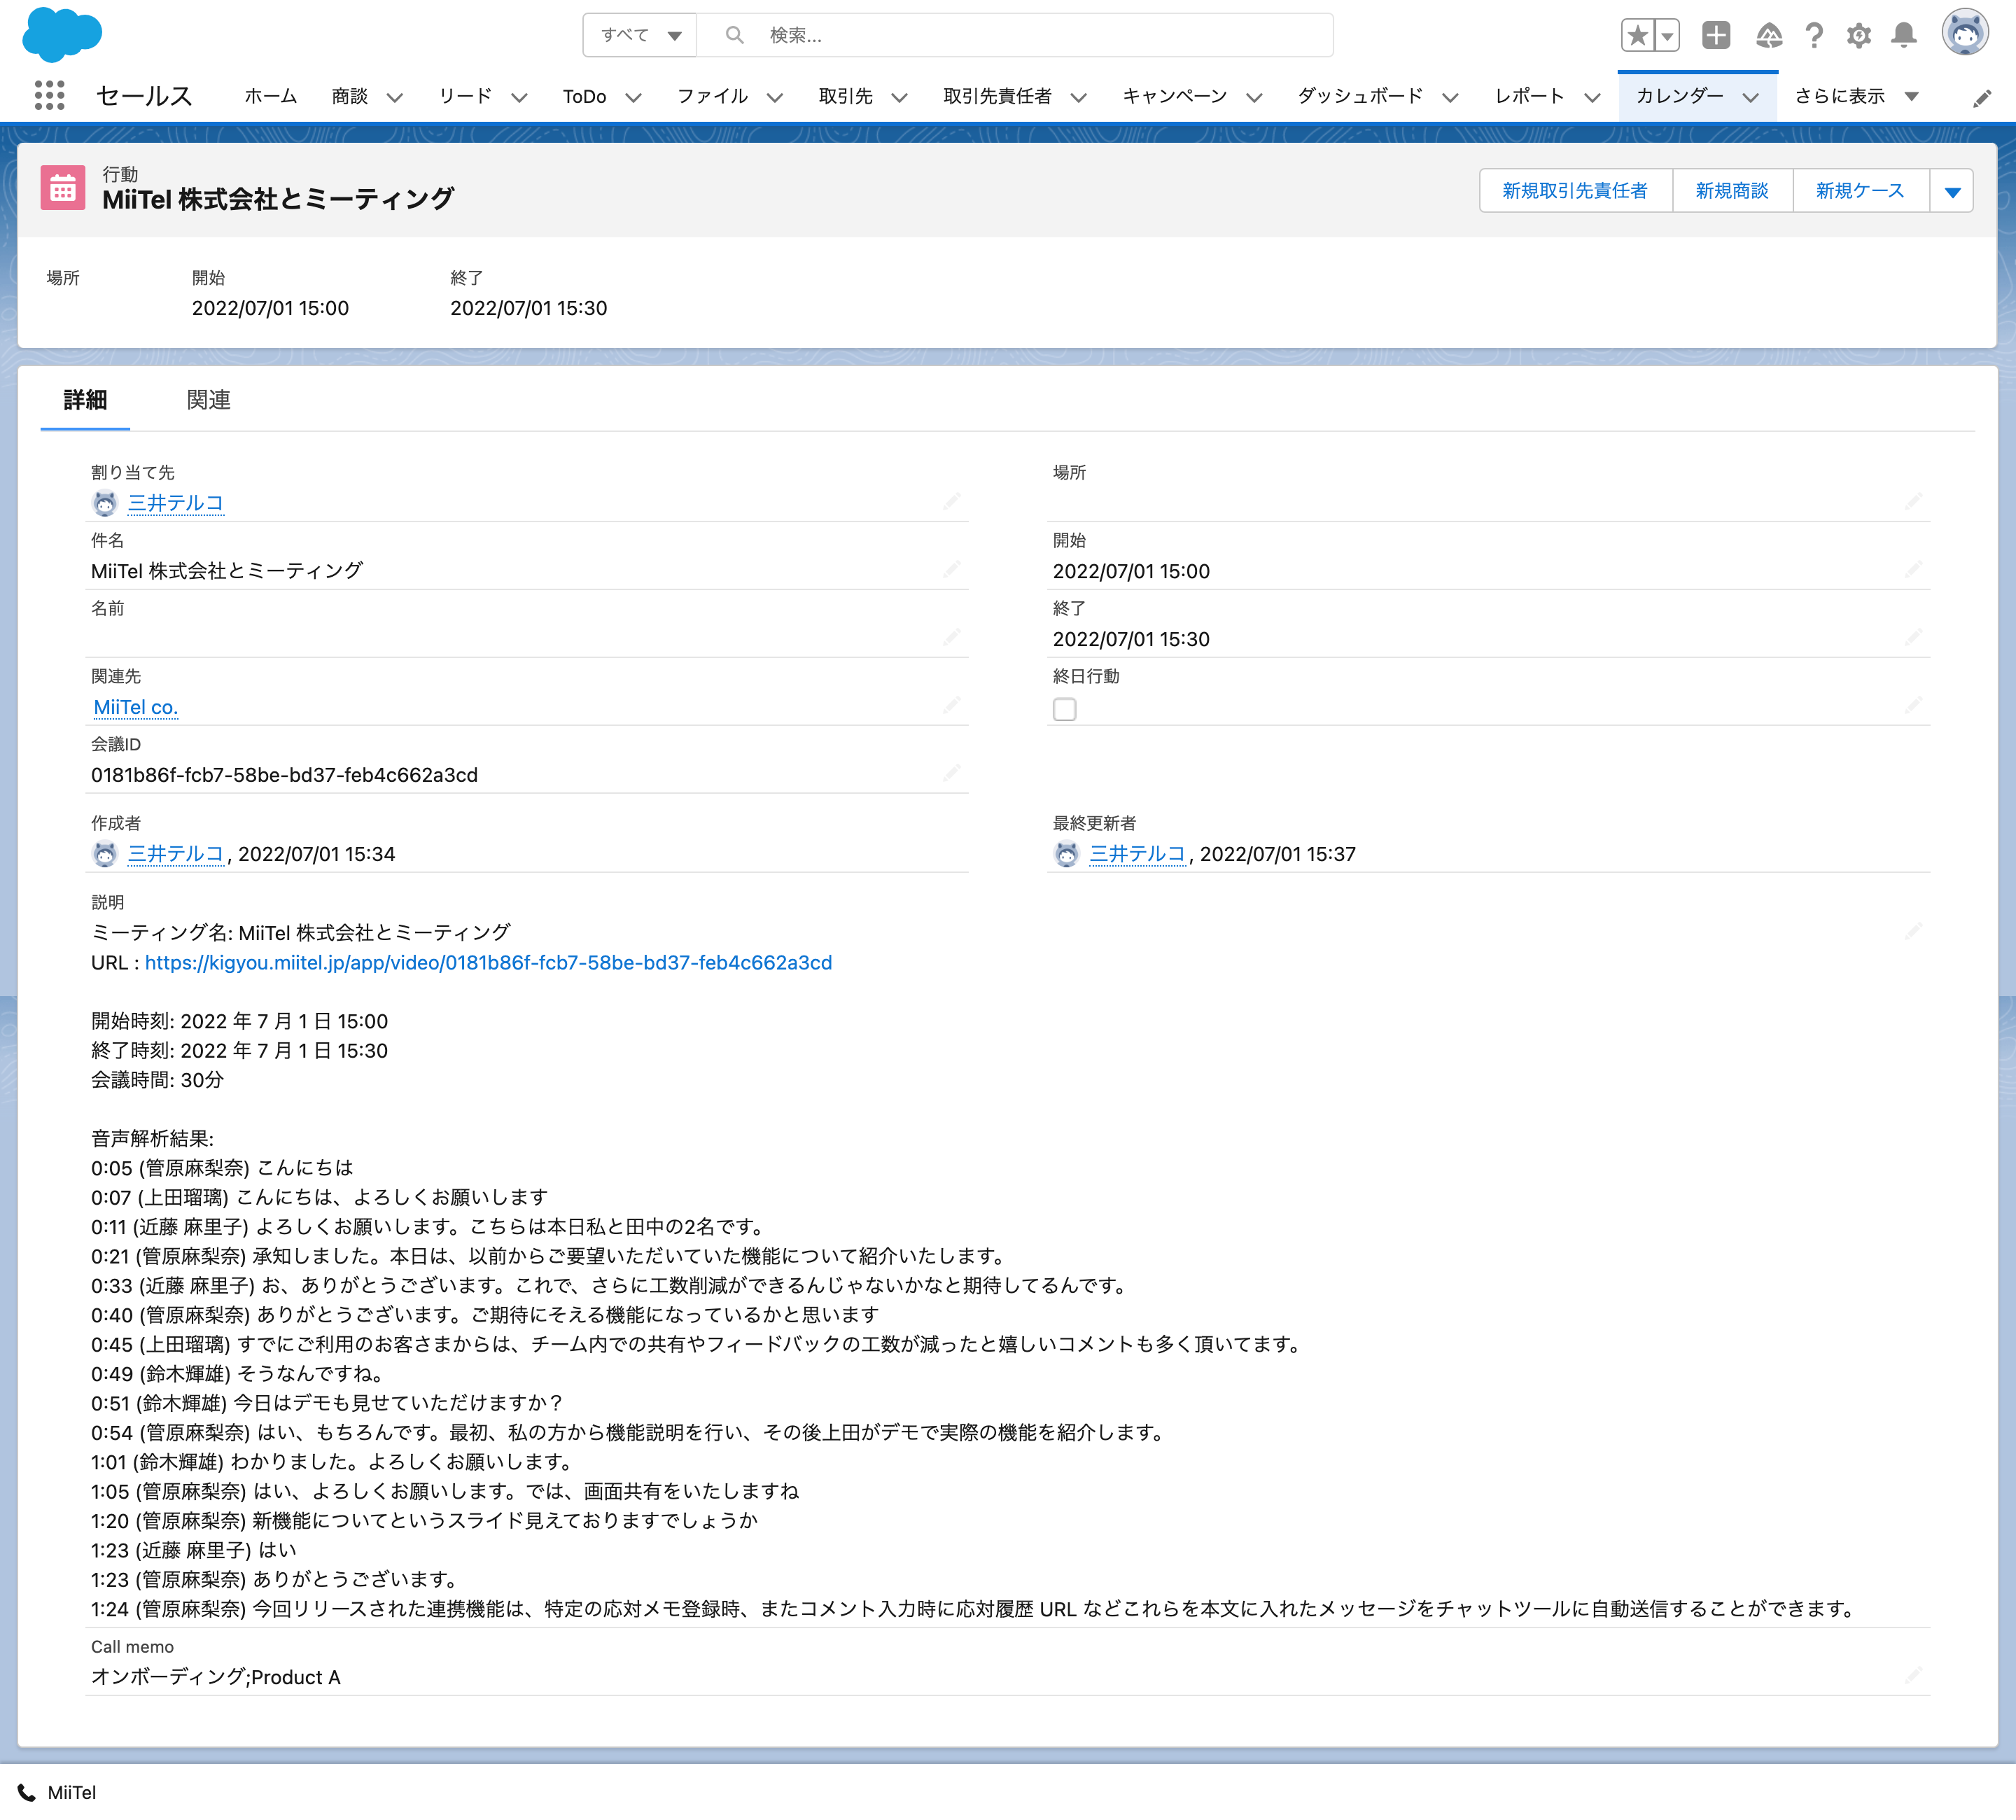The width and height of the screenshot is (2016, 1820).
Task: Edit the 会議ID field pencil icon
Action: click(x=951, y=772)
